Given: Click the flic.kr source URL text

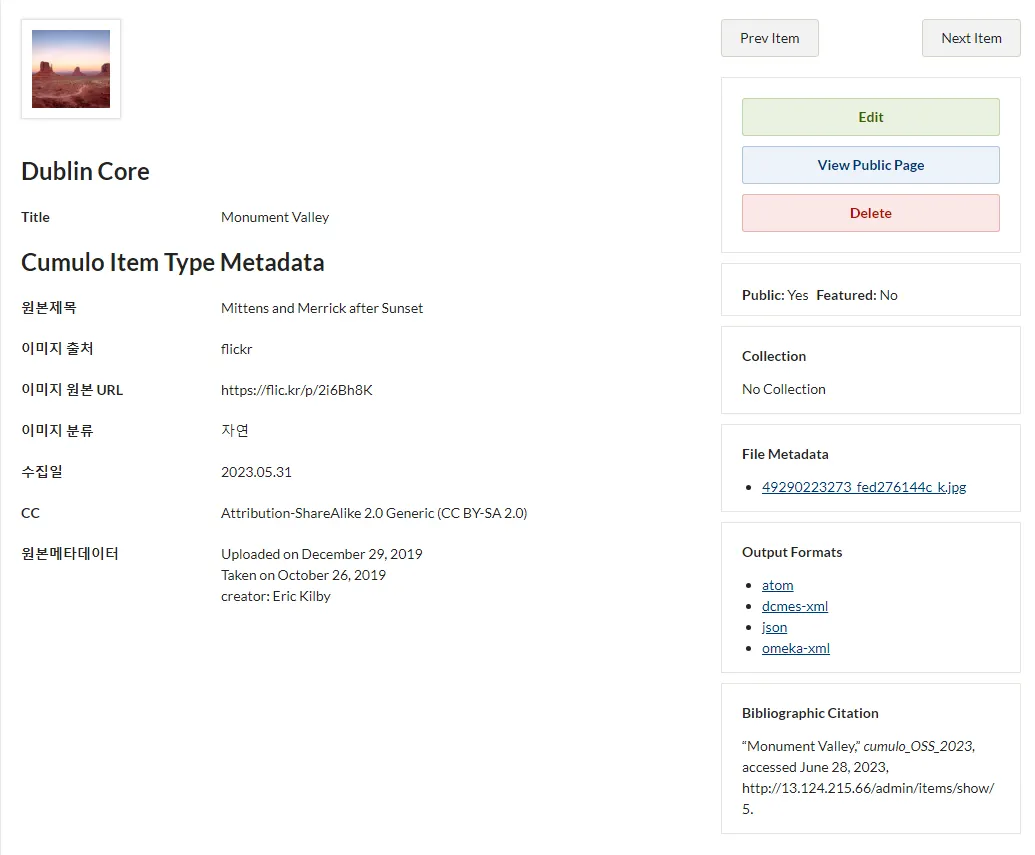Looking at the screenshot, I should tap(296, 390).
